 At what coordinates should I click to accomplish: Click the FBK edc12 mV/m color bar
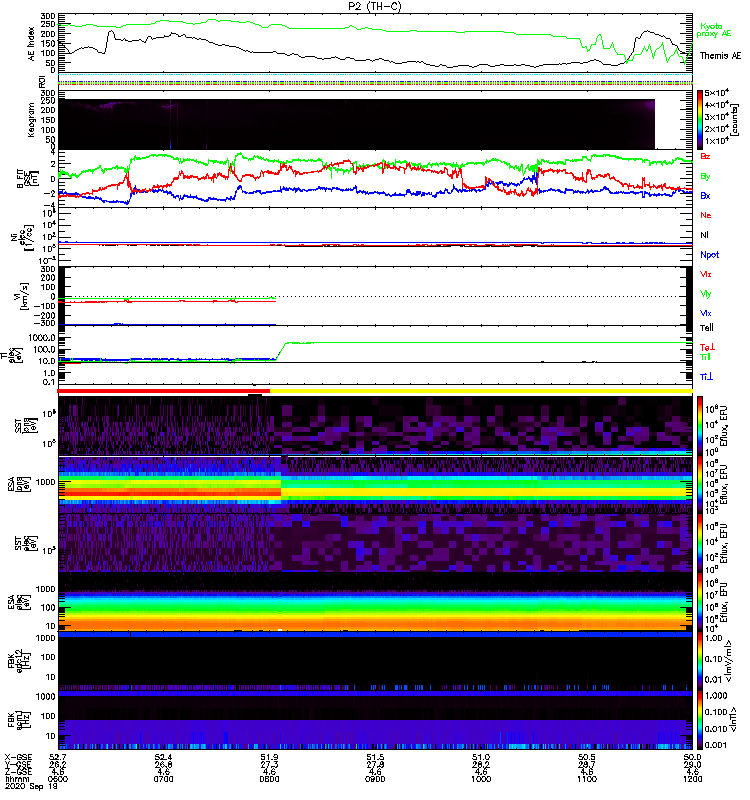coord(699,661)
